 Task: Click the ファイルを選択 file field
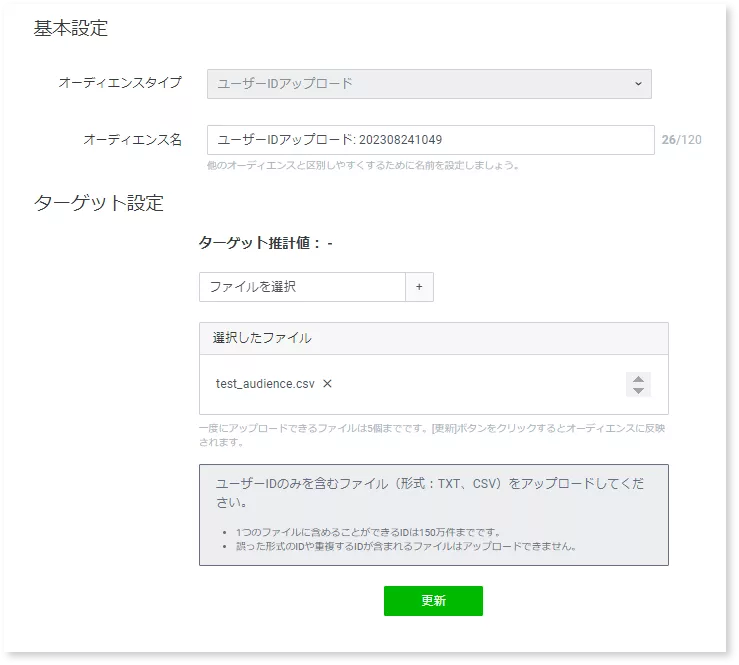pyautogui.click(x=302, y=287)
